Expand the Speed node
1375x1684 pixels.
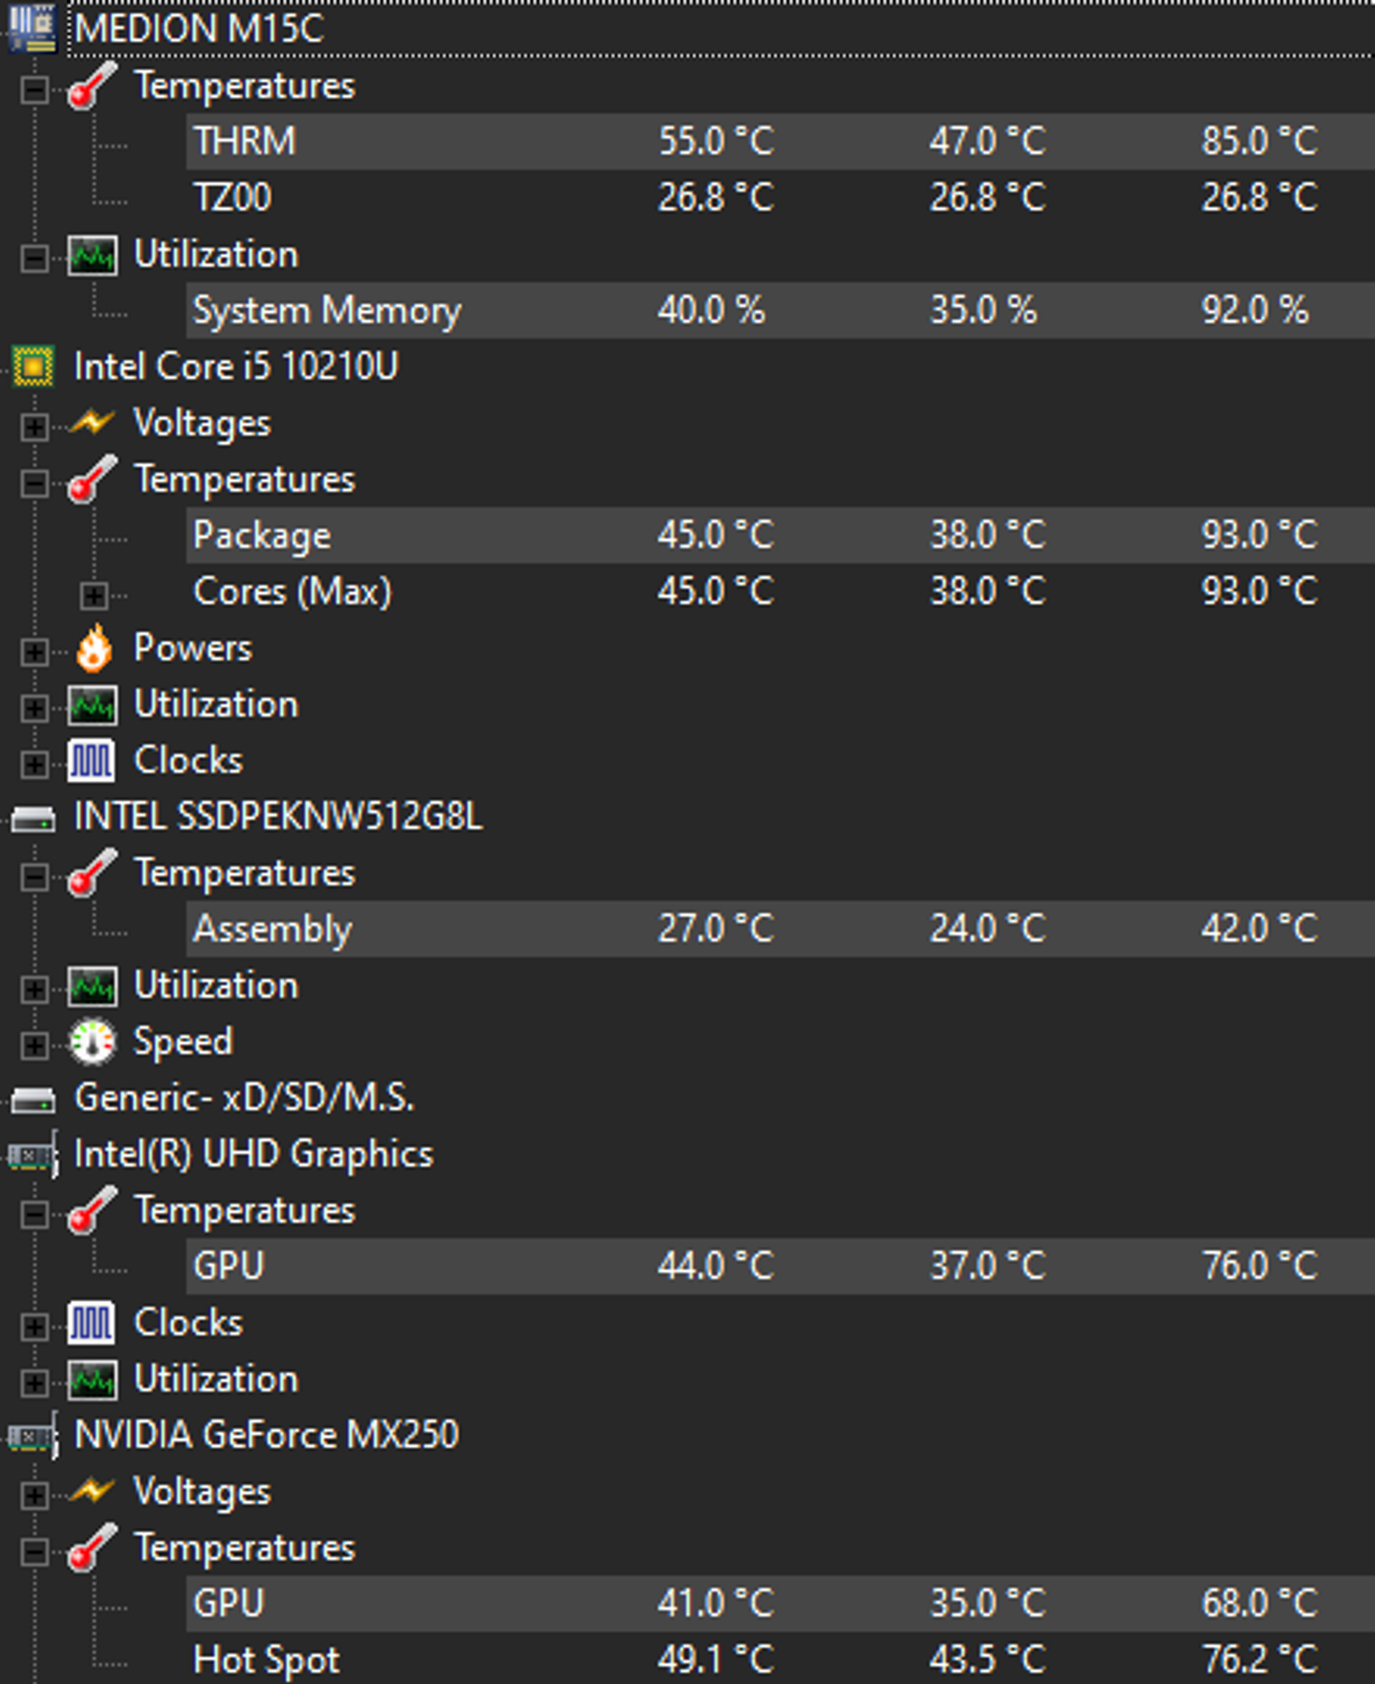point(34,1046)
